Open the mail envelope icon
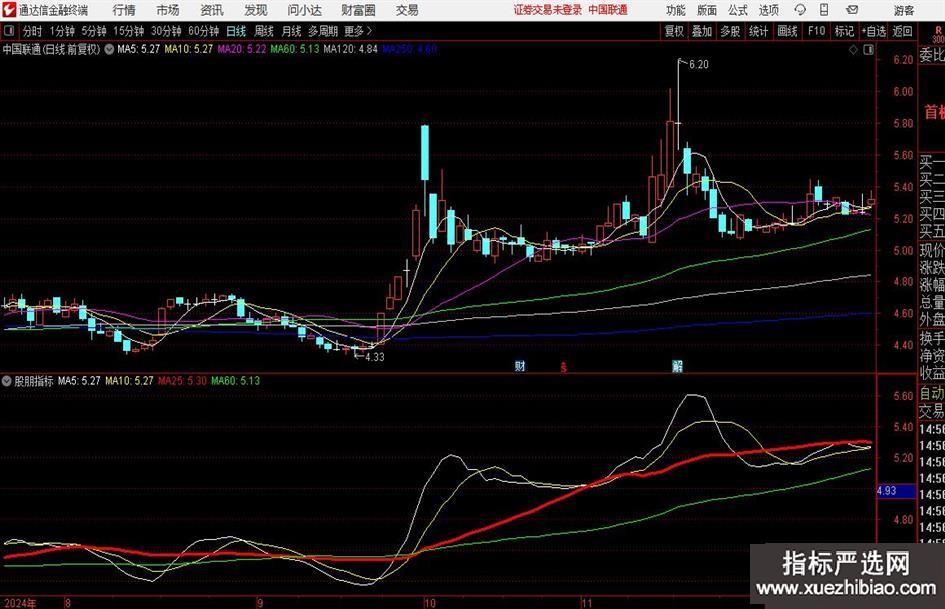Screen dimensions: 945x609 (x=852, y=10)
